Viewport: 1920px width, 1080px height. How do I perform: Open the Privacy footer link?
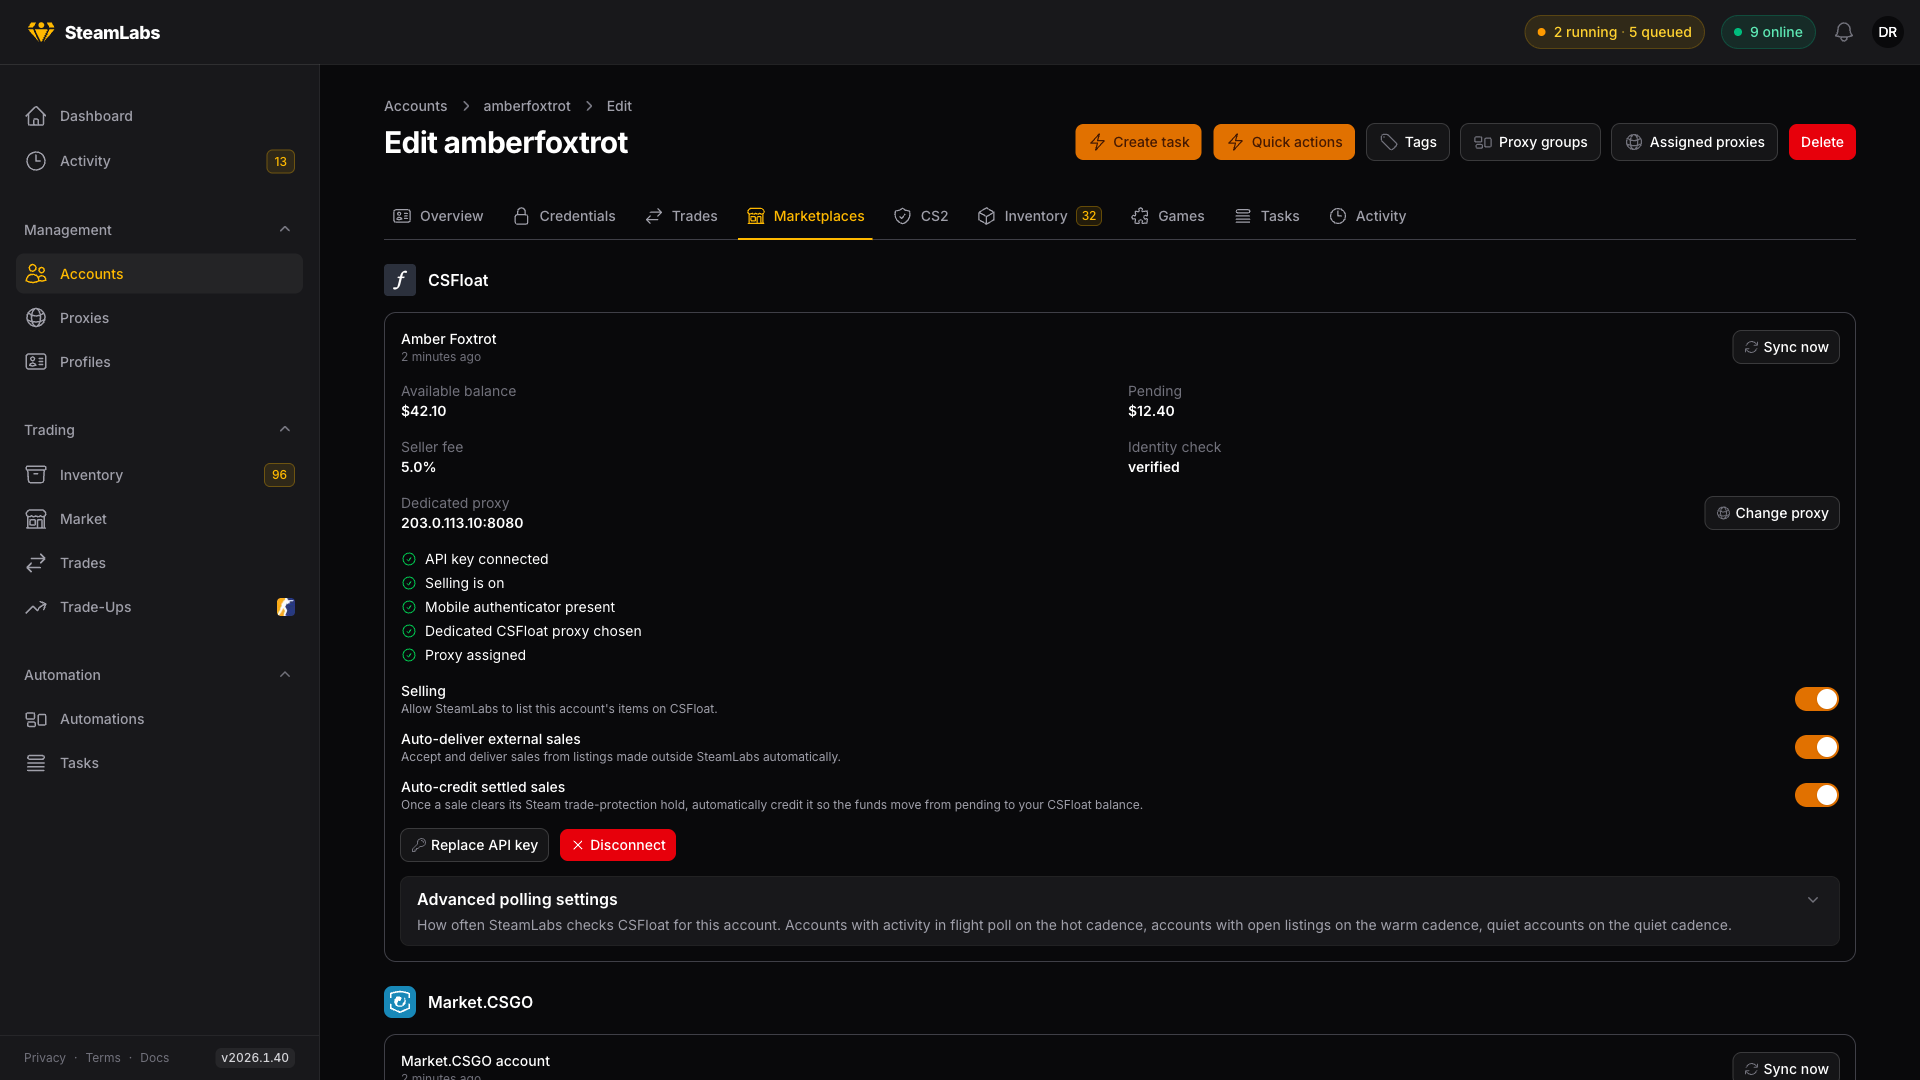point(45,1058)
